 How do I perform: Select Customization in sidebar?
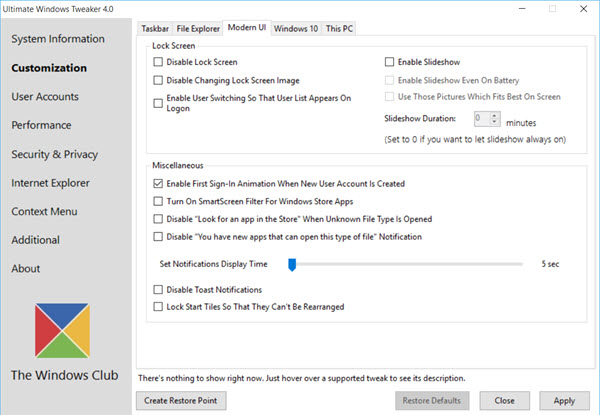[x=49, y=68]
